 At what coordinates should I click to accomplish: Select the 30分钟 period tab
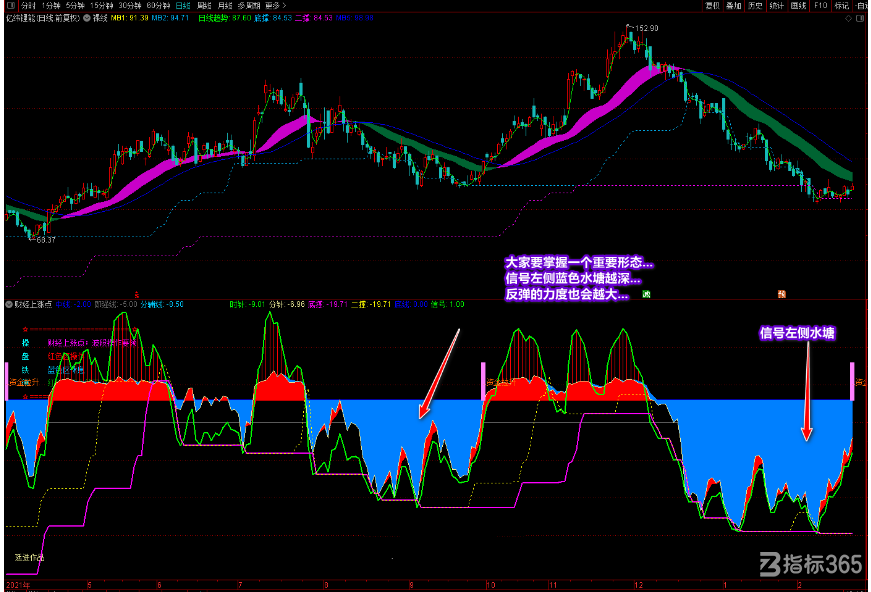(130, 6)
